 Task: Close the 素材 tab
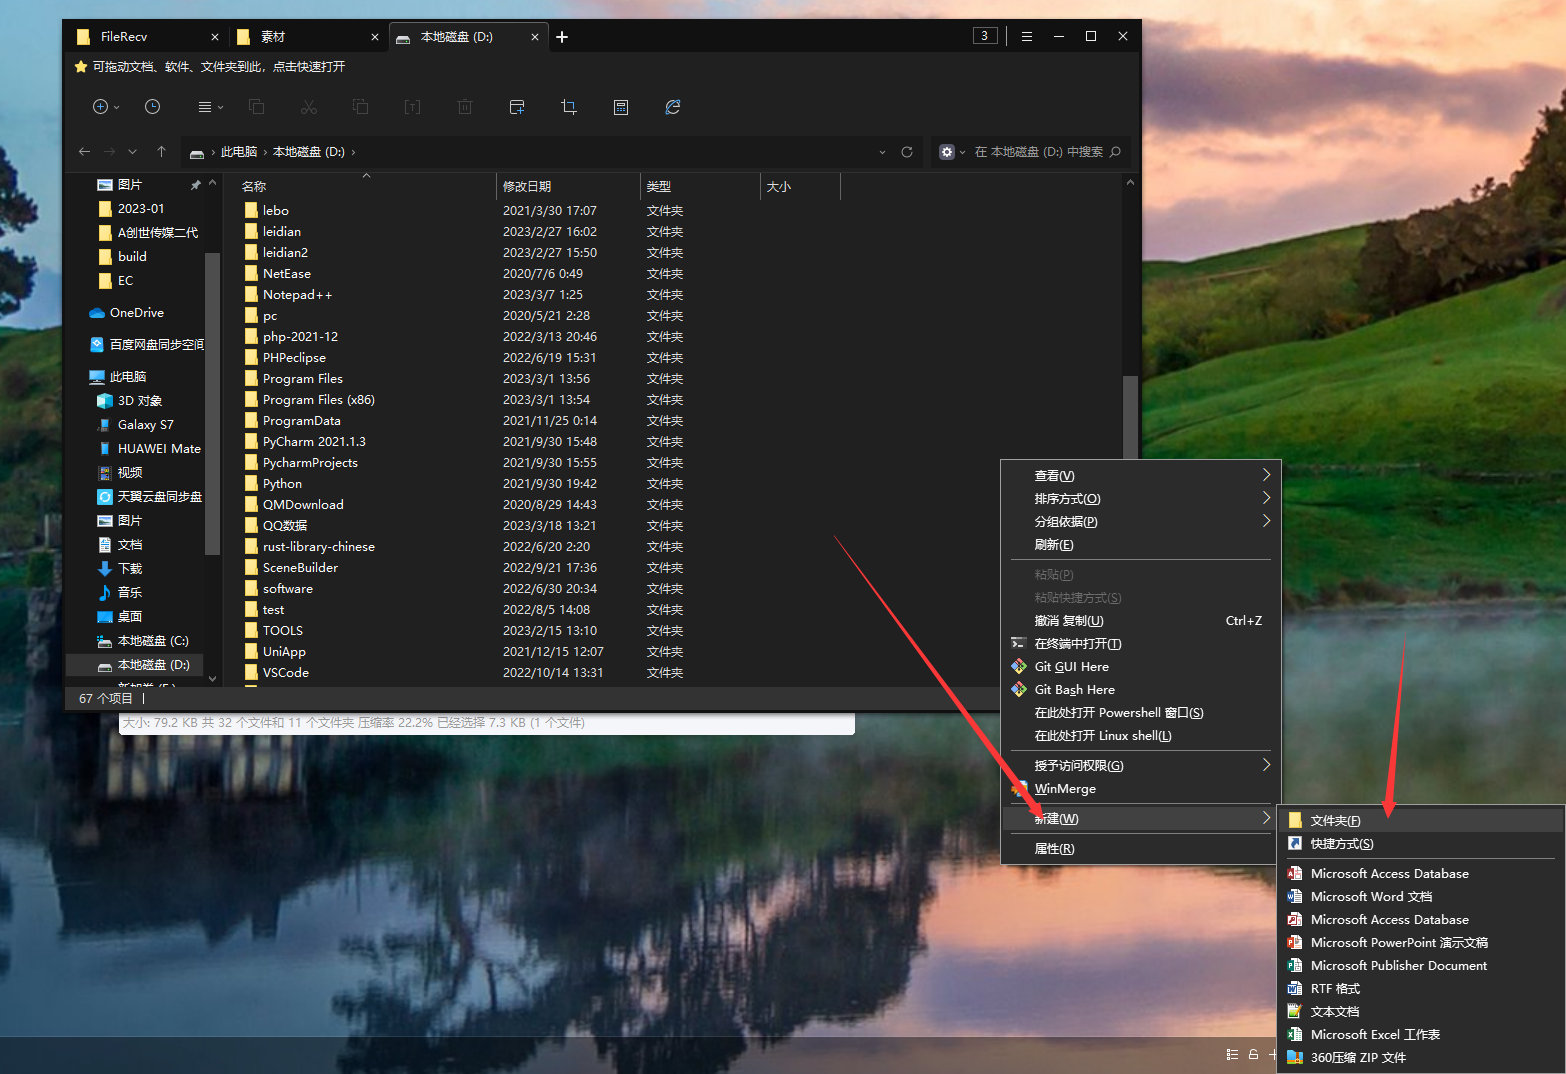(x=375, y=37)
